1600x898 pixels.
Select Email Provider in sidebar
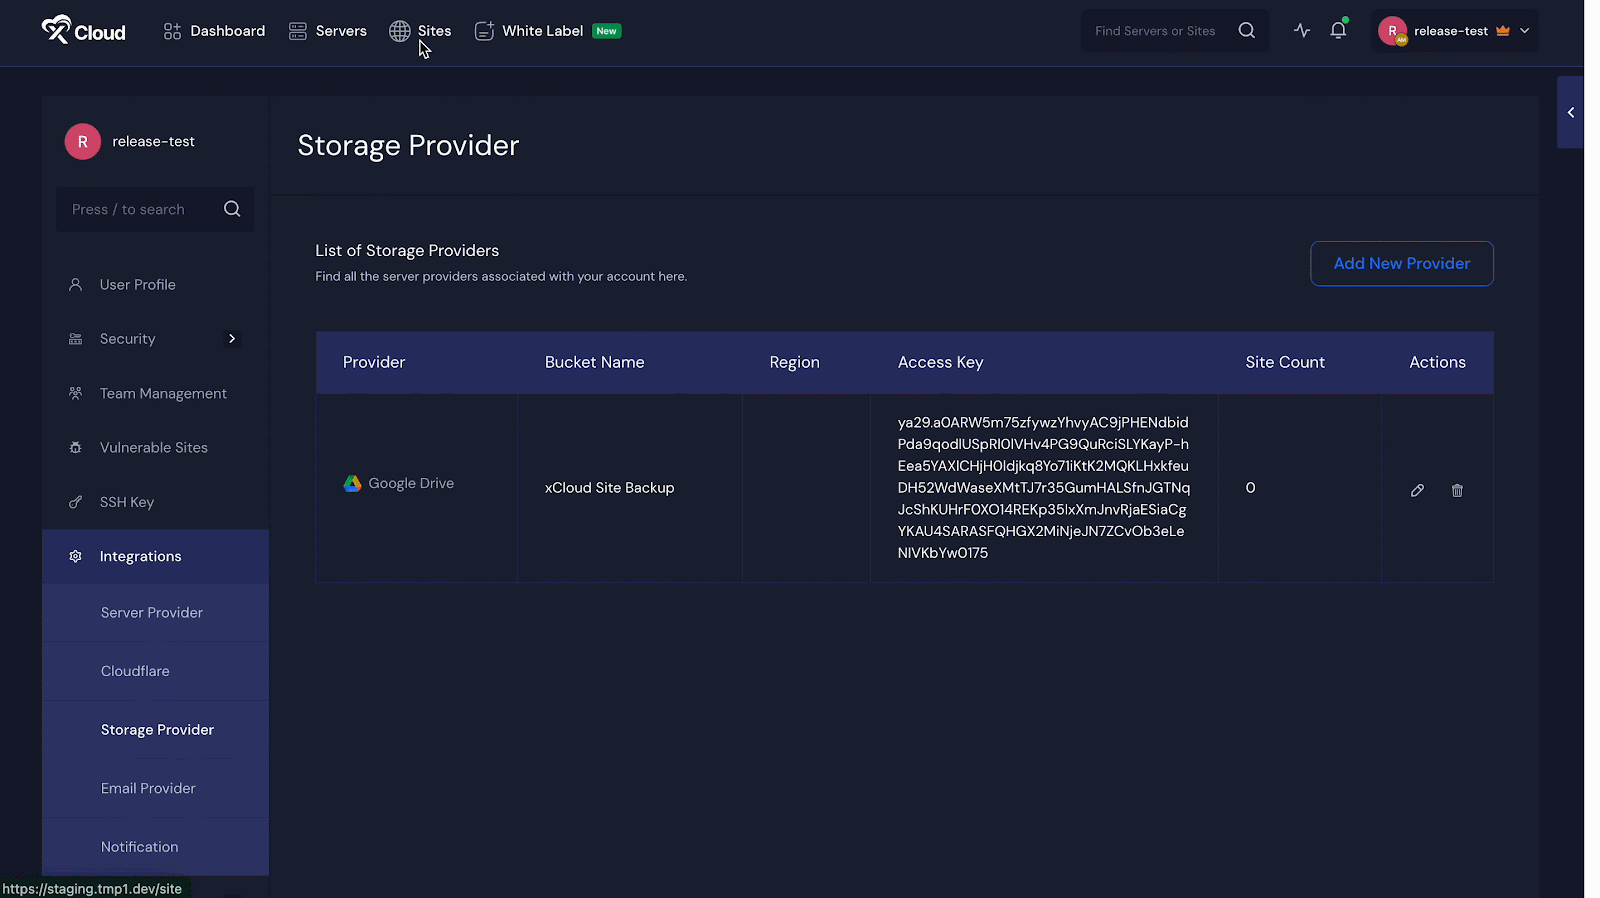point(148,788)
